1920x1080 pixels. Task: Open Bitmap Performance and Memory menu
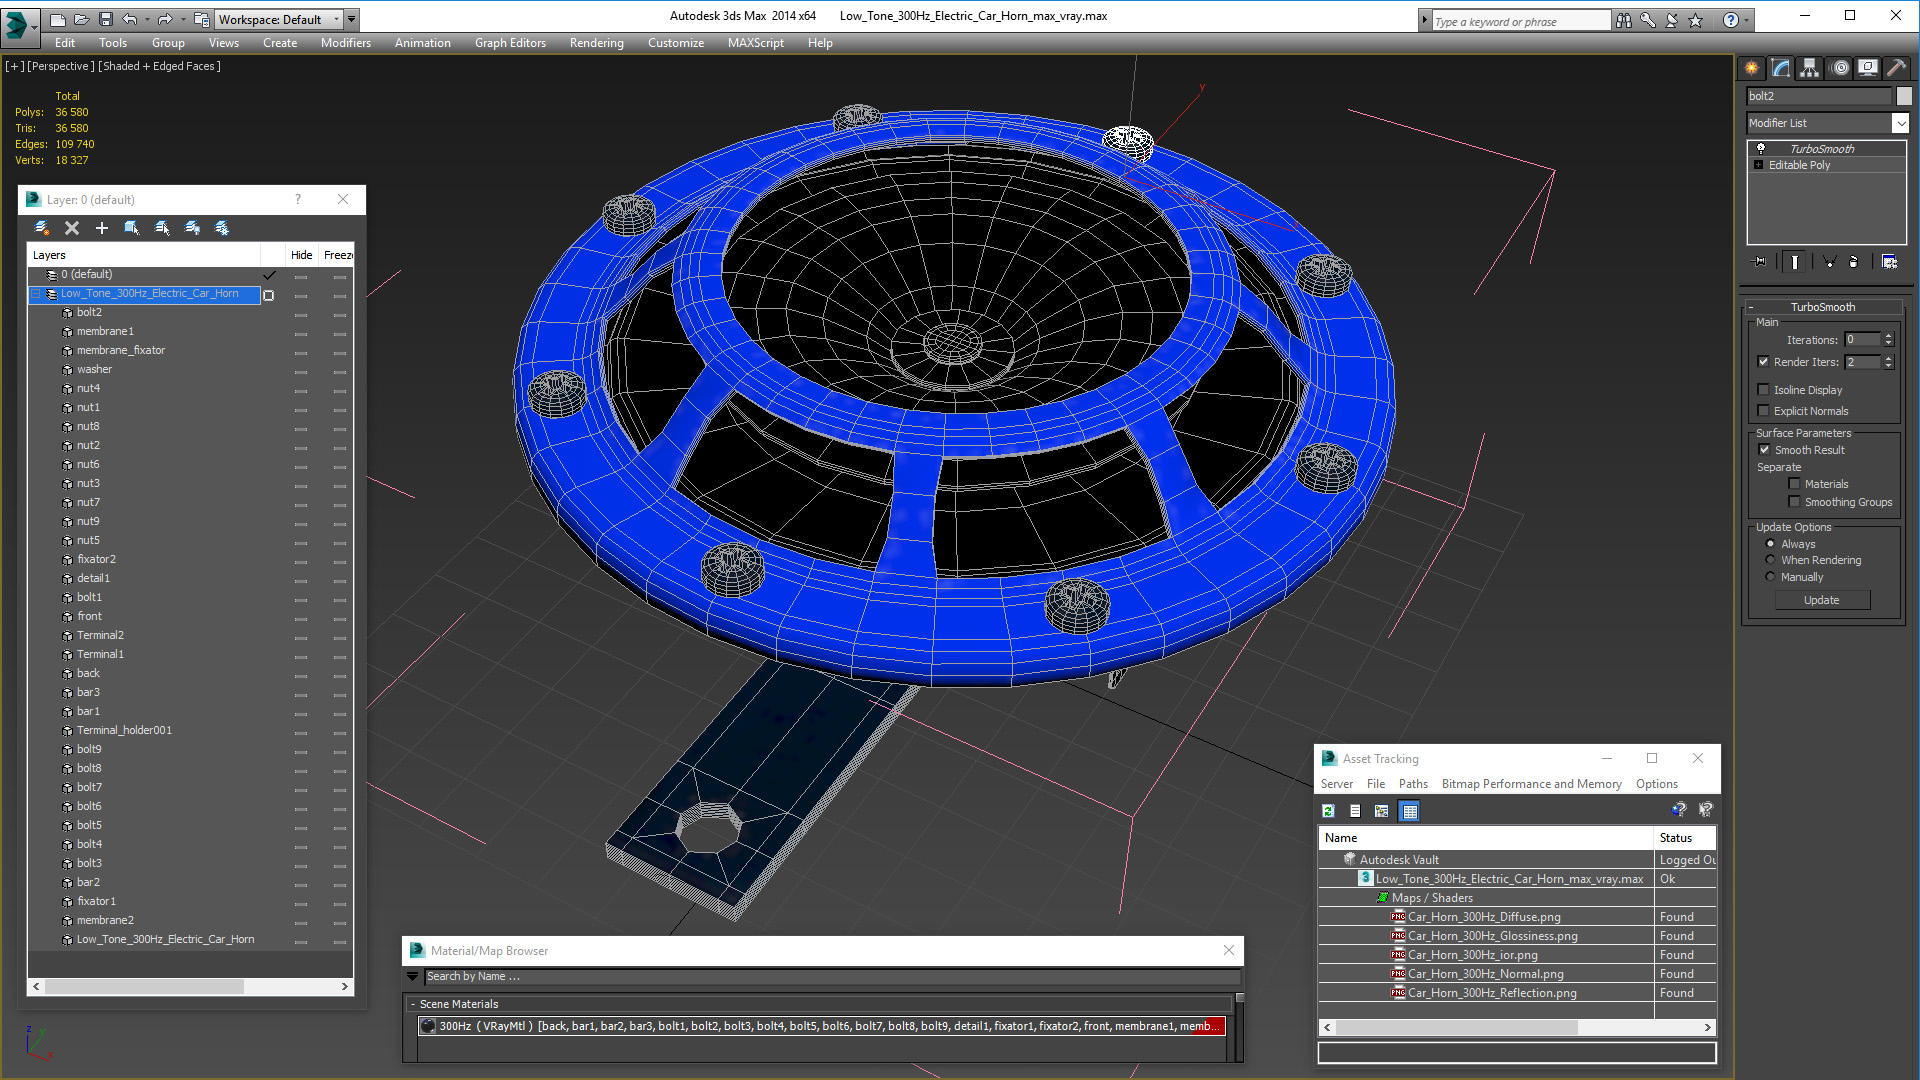point(1531,784)
